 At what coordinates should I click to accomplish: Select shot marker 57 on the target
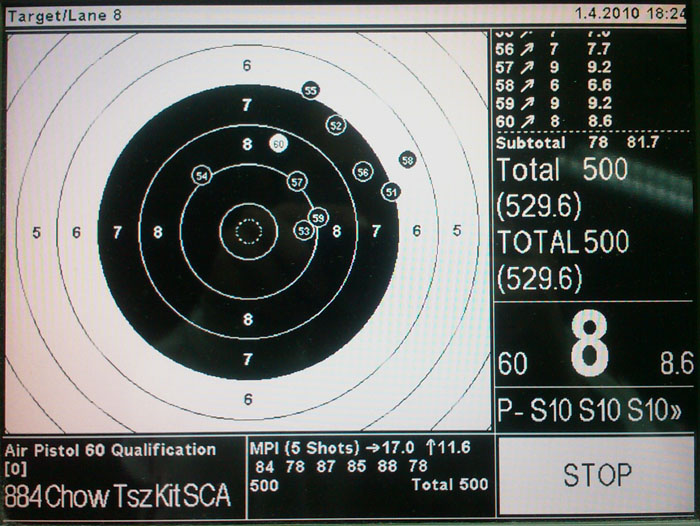[x=297, y=182]
